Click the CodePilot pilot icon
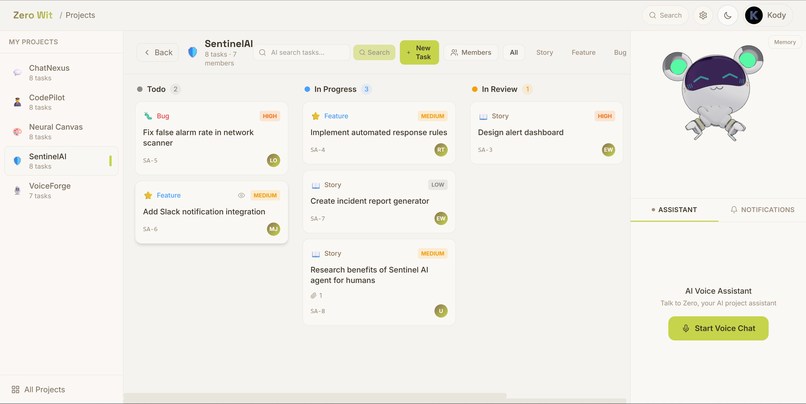The width and height of the screenshot is (806, 404). tap(17, 102)
